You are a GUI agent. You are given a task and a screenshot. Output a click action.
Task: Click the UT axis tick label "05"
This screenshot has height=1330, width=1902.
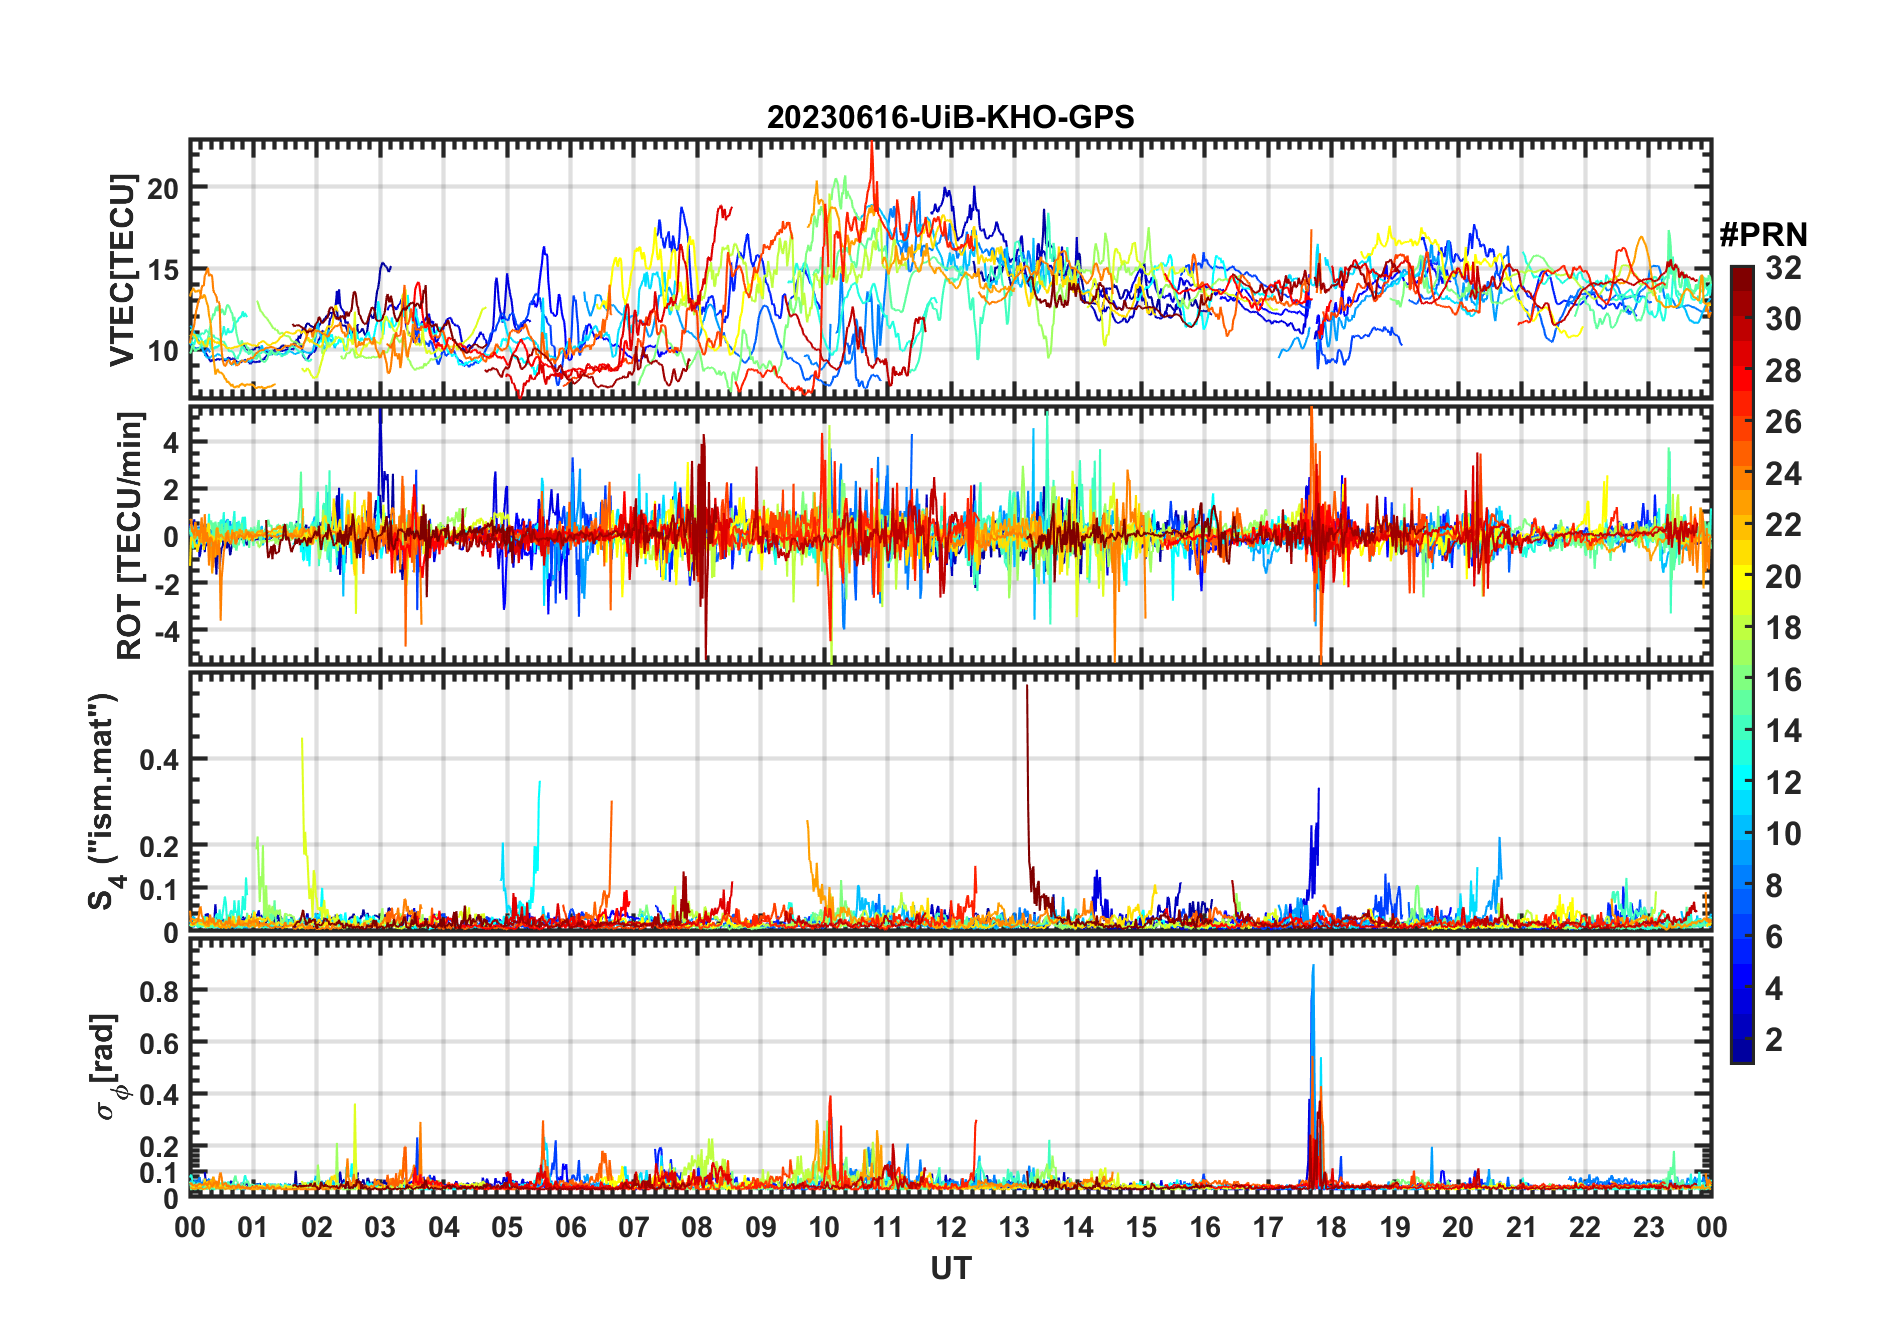(507, 1227)
